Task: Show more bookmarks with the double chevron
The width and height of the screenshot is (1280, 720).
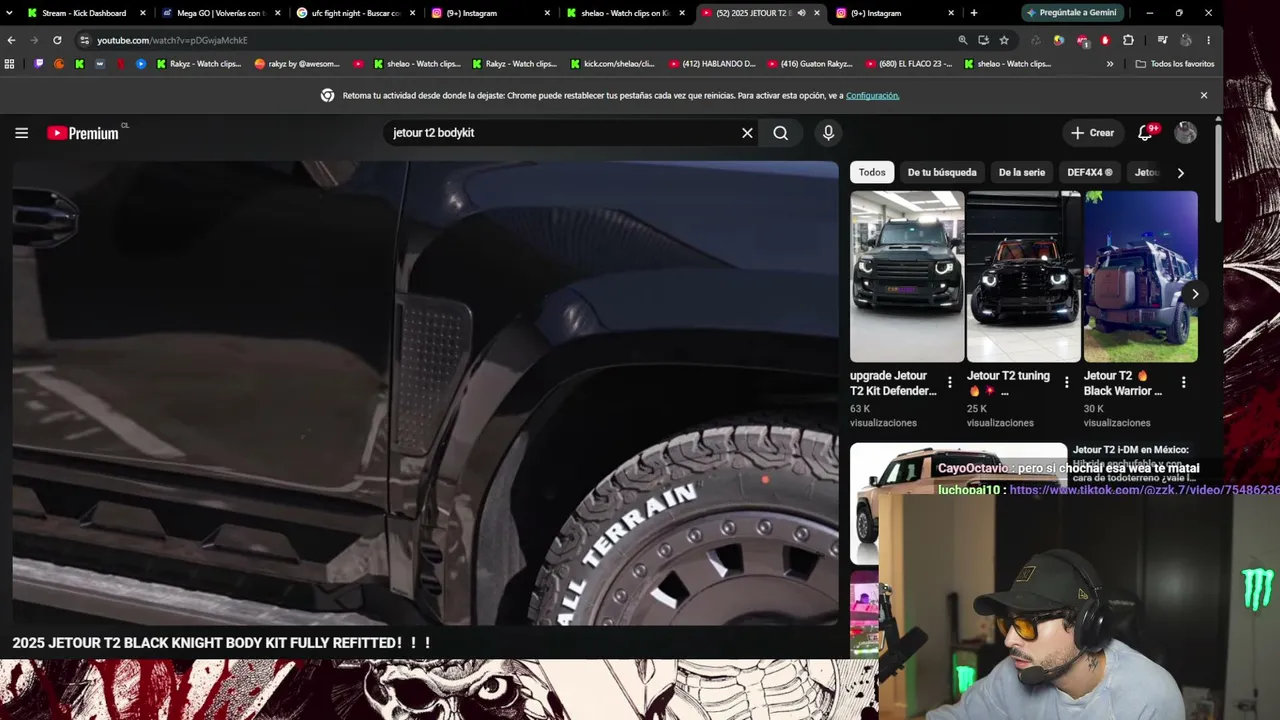Action: tap(1110, 64)
